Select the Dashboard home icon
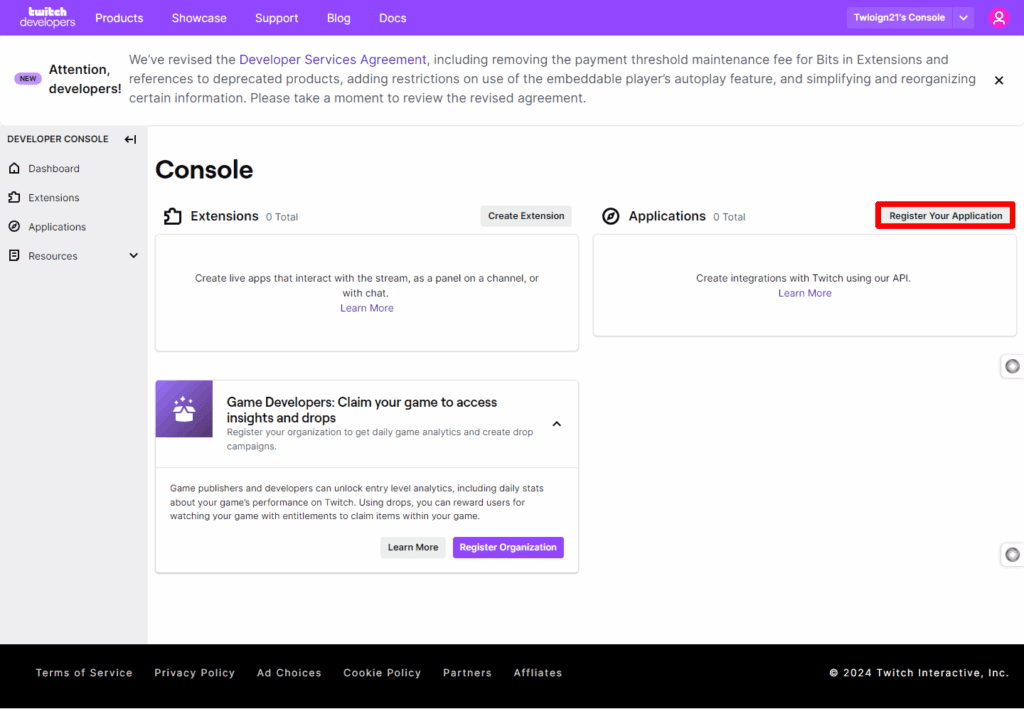Screen dimensions: 1024x709 [14, 168]
